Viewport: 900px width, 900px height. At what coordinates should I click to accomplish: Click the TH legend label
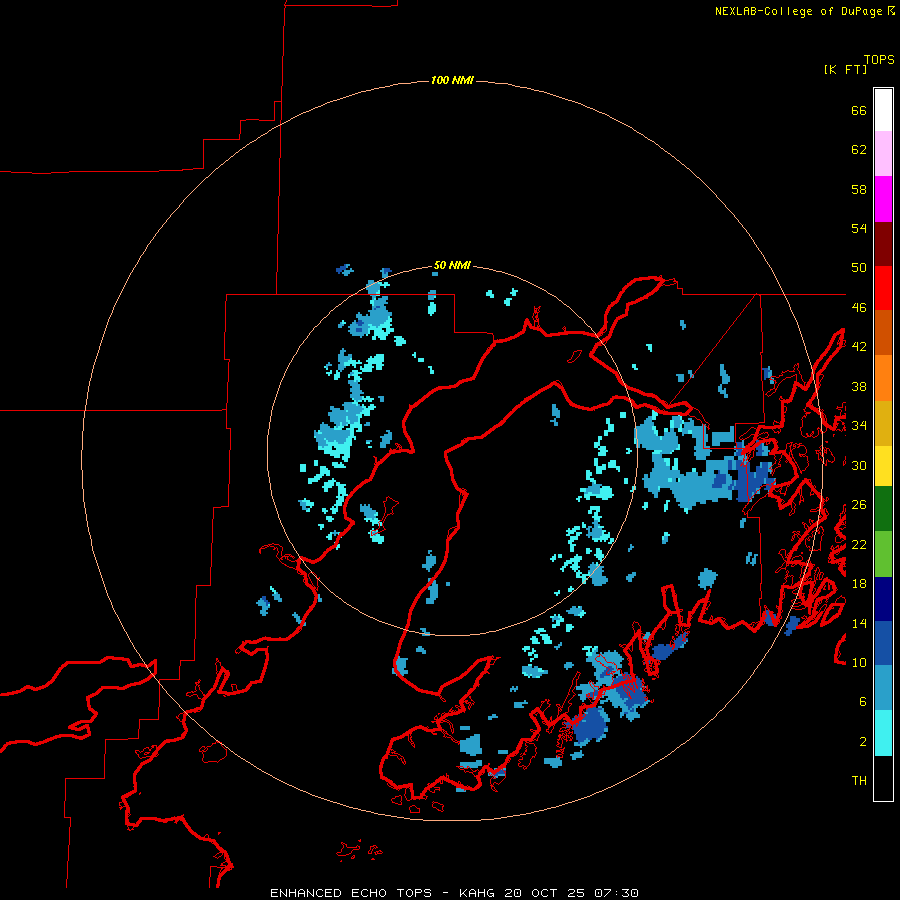(x=859, y=781)
